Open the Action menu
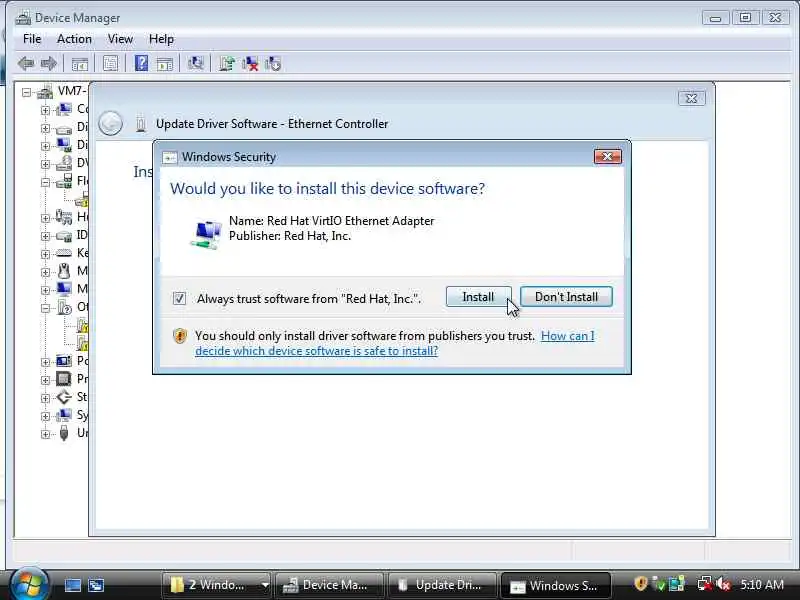This screenshot has width=800, height=600. point(74,39)
